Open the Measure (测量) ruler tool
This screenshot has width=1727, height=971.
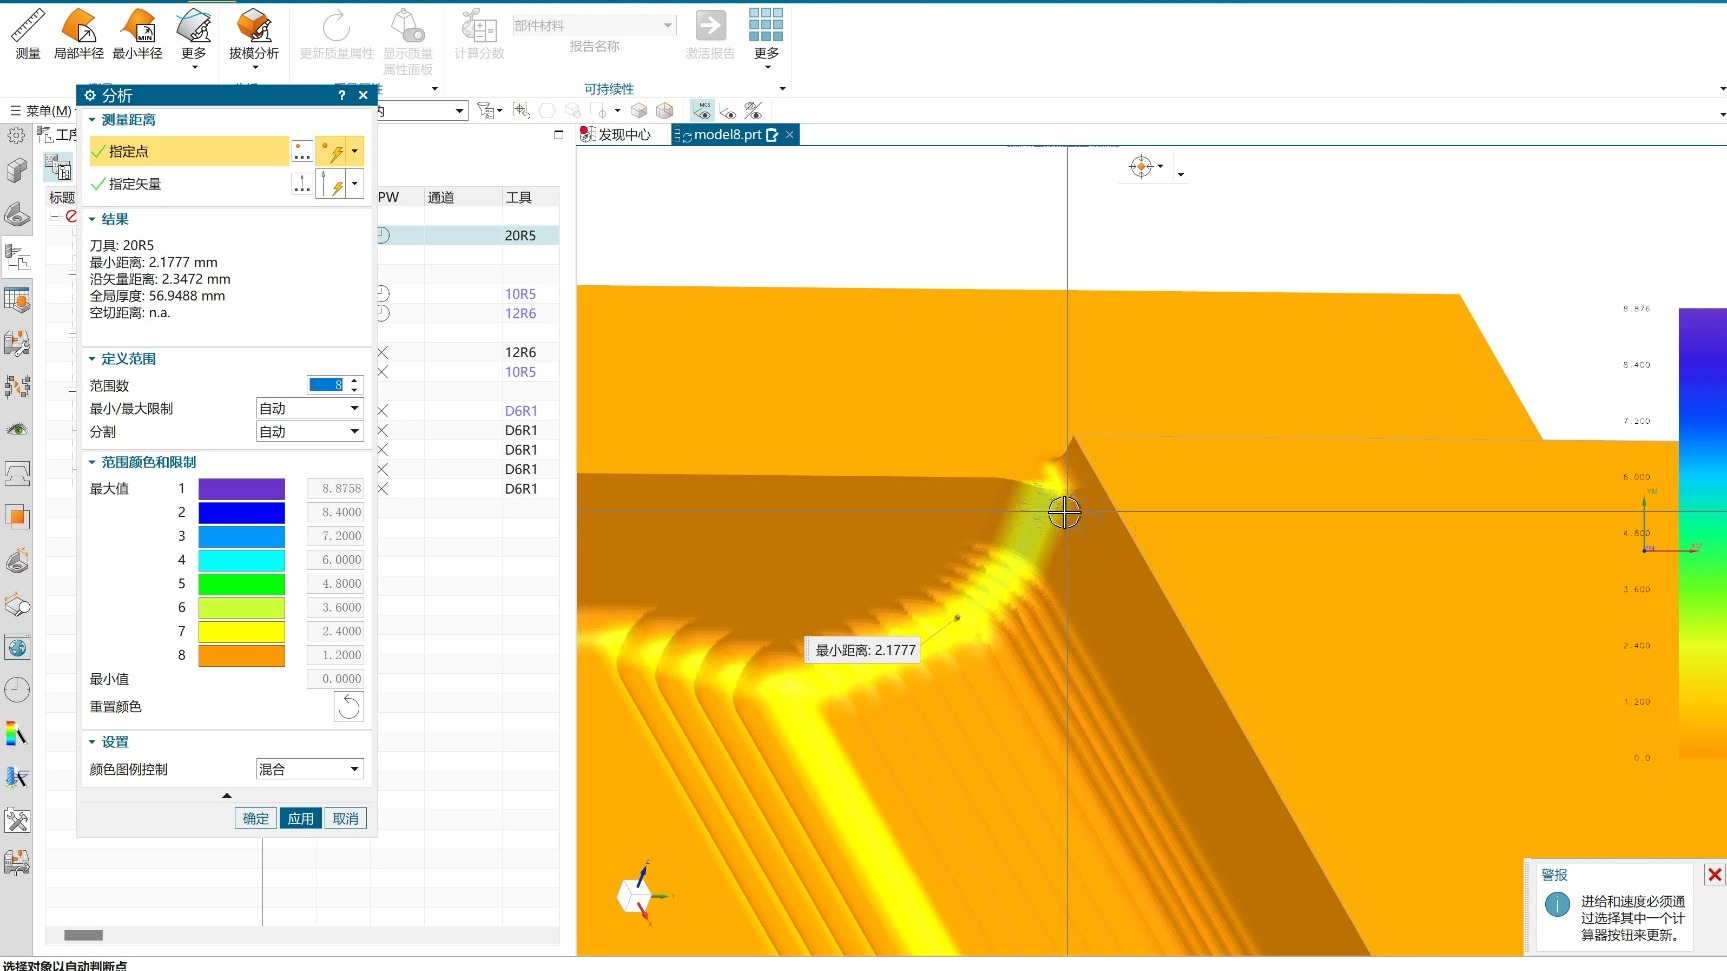[x=28, y=34]
